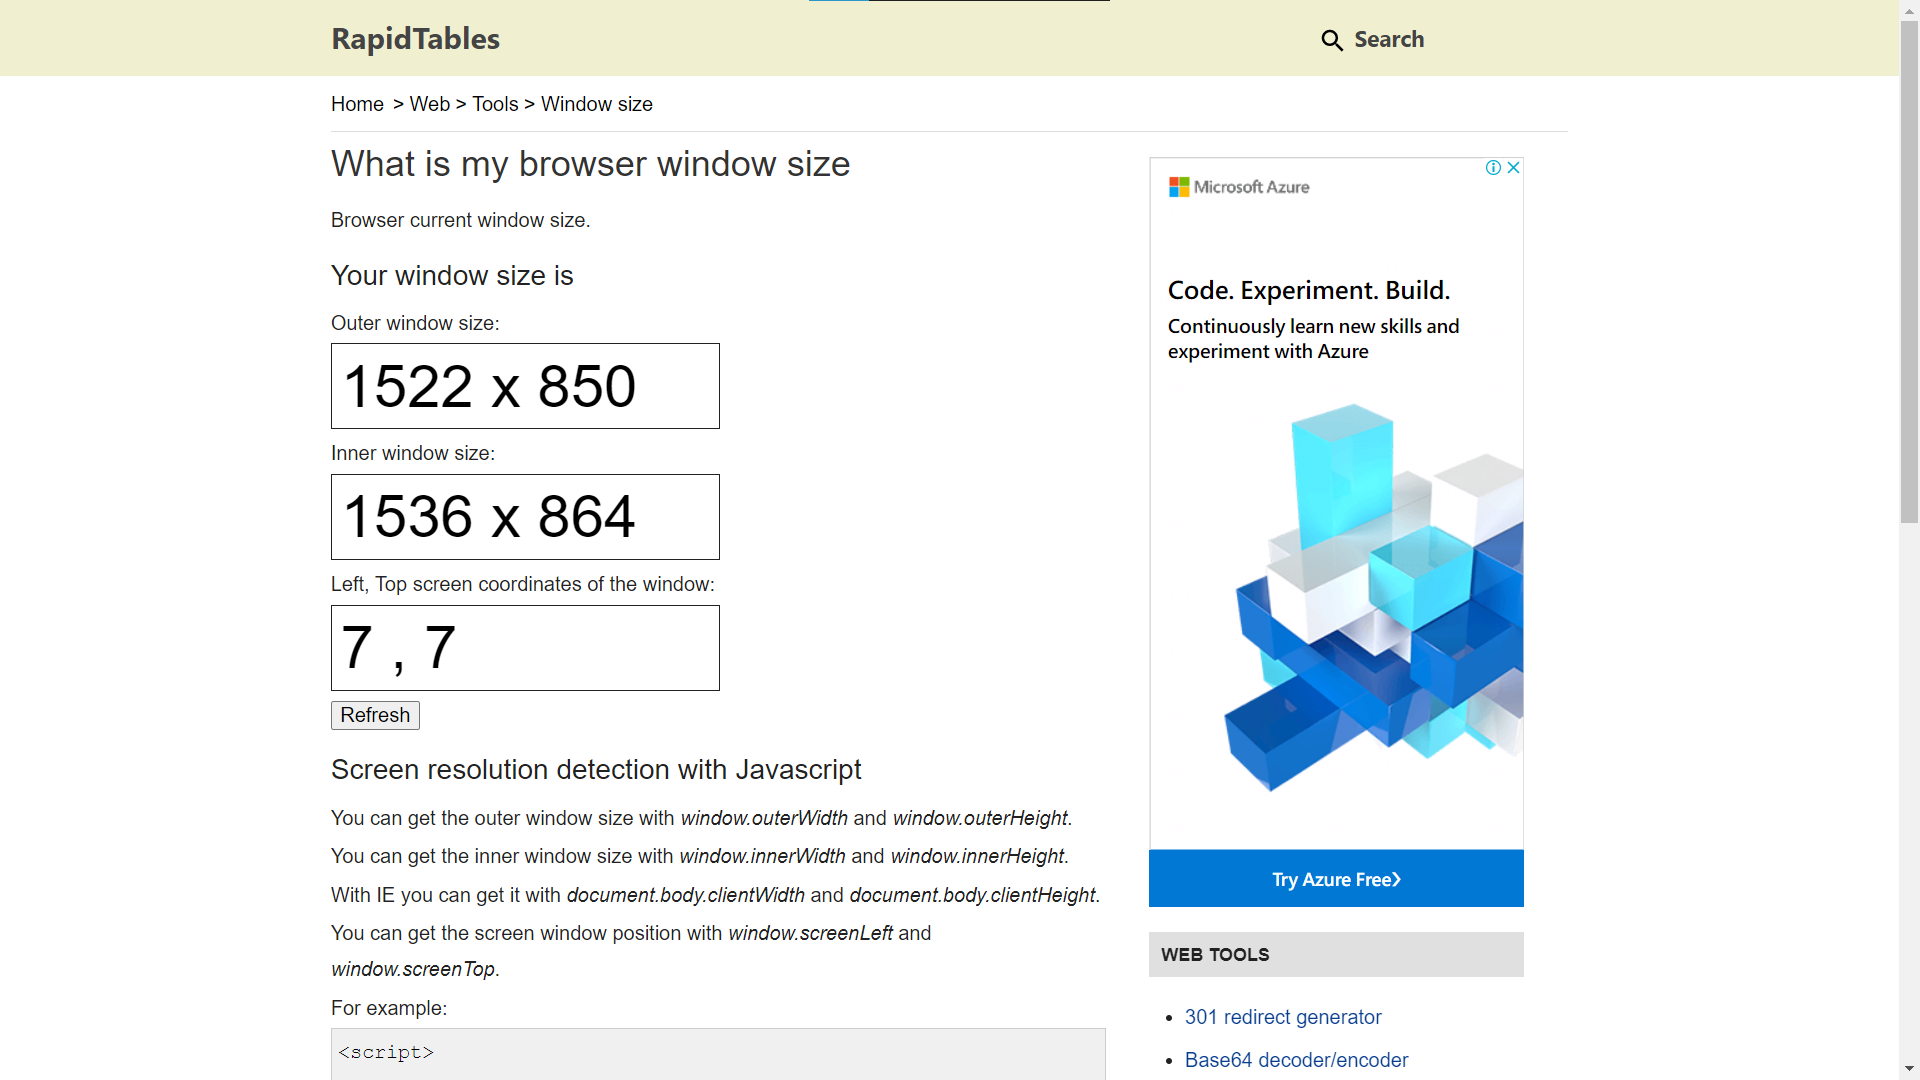Open the Tools breadcrumb link
This screenshot has width=1920, height=1080.
click(495, 104)
